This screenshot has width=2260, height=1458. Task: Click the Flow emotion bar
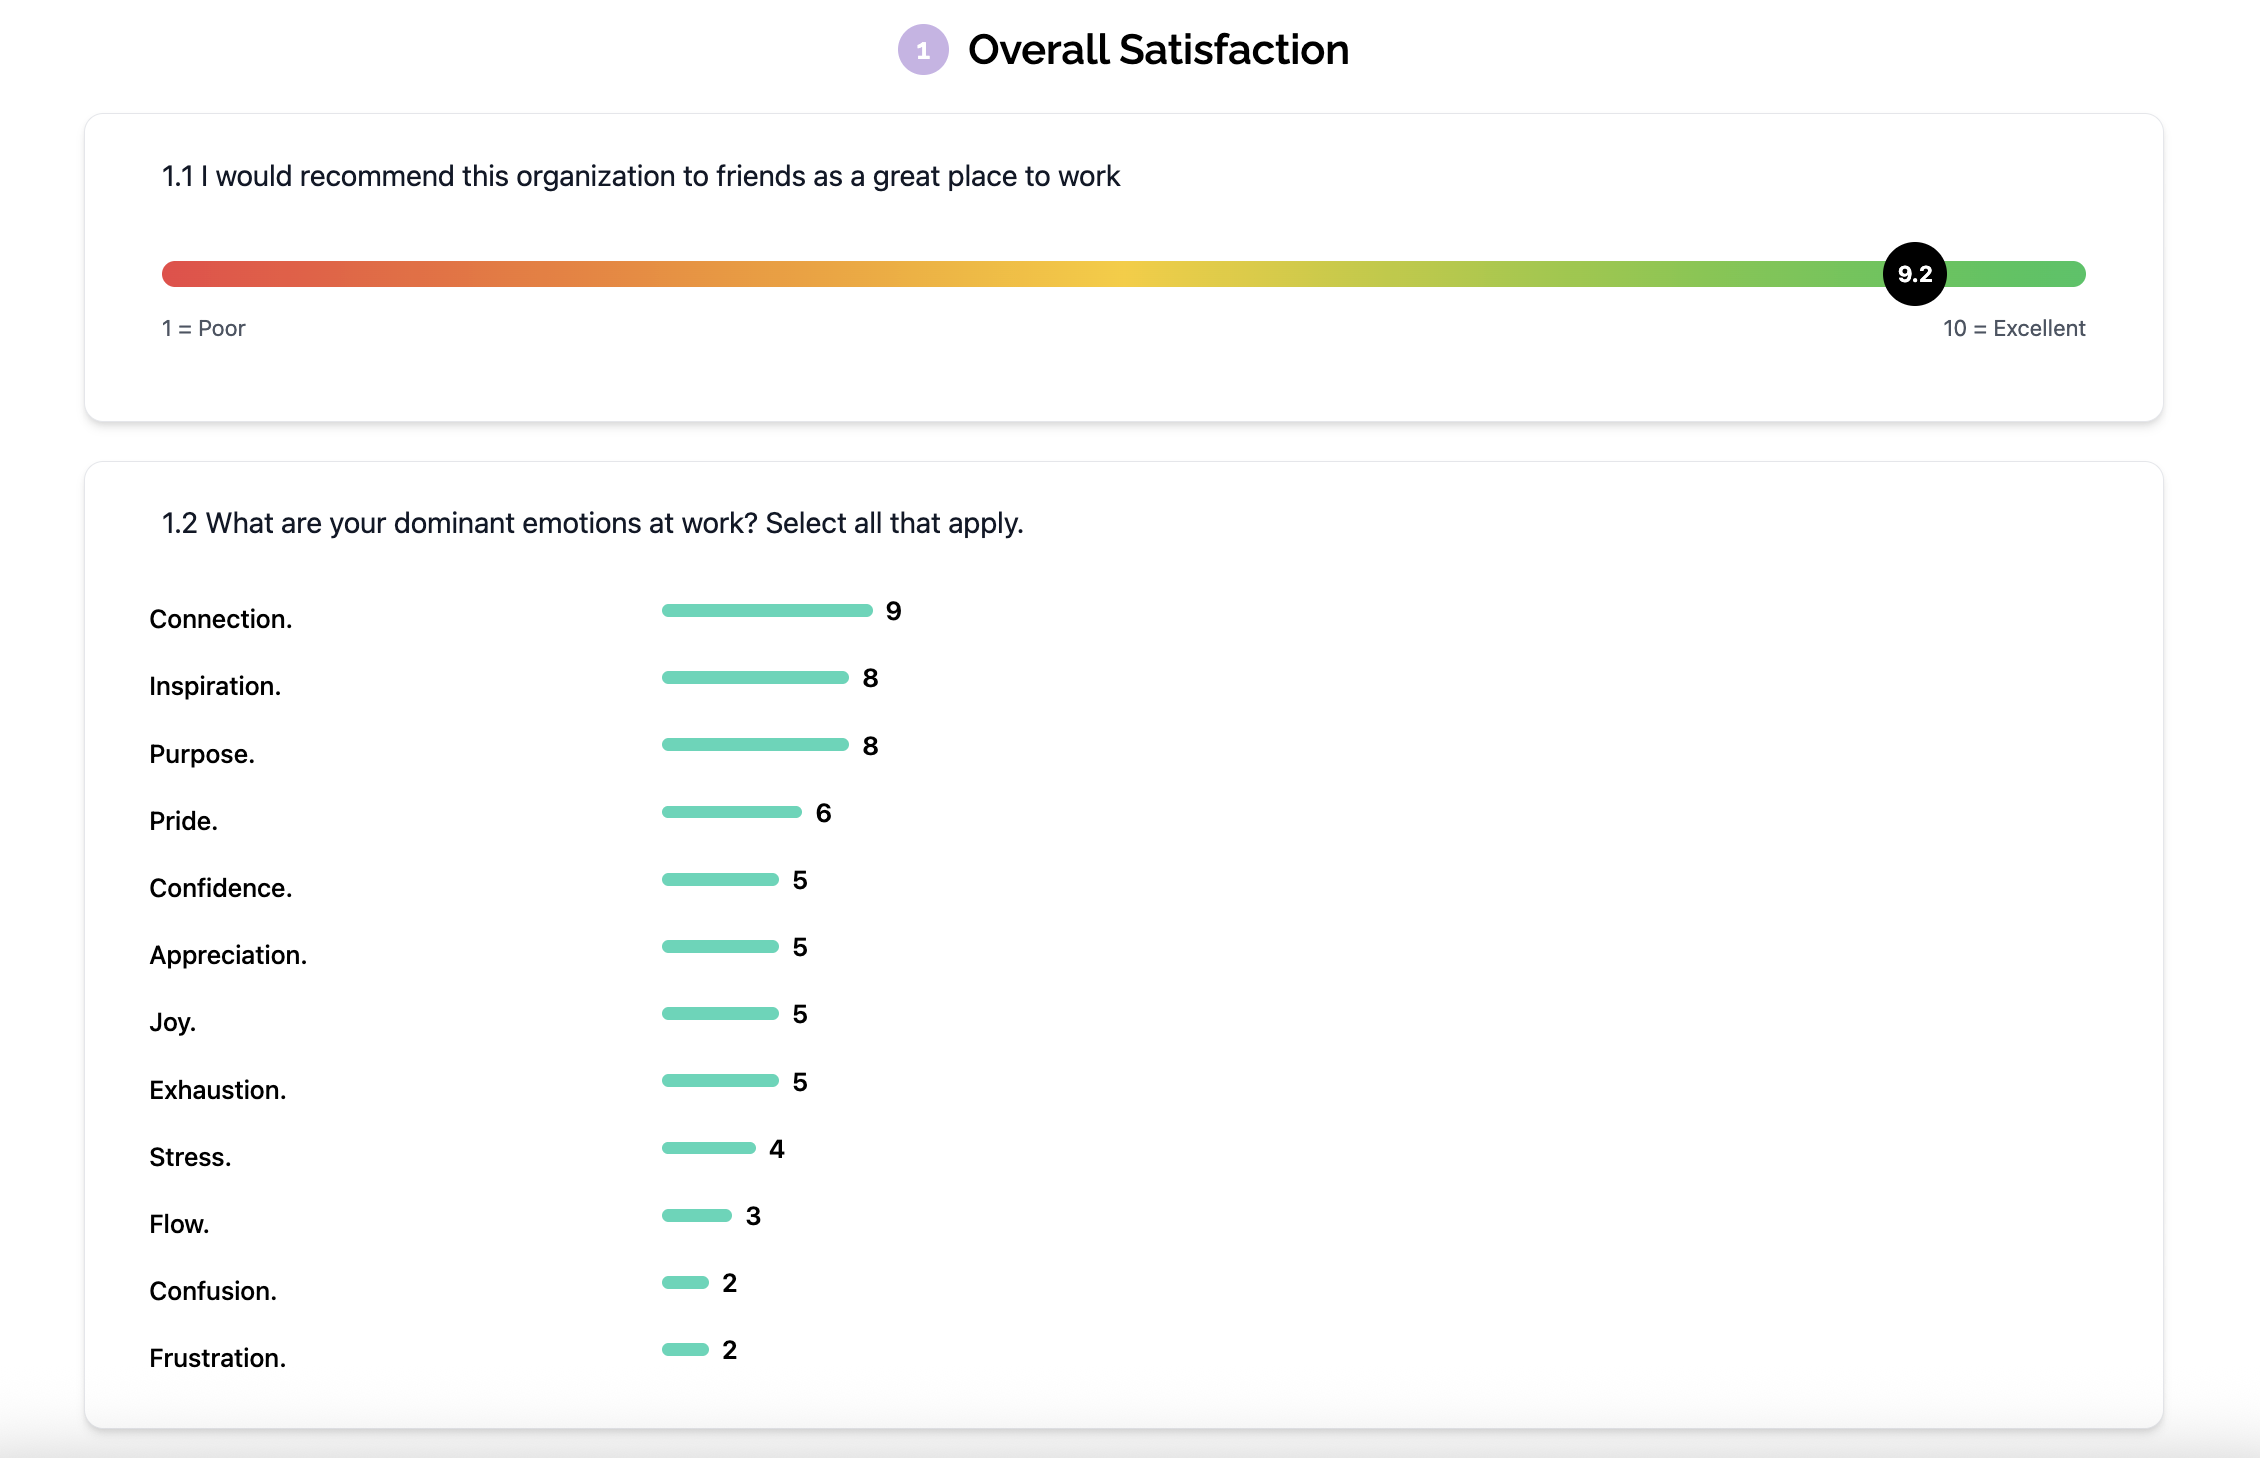pyautogui.click(x=697, y=1215)
